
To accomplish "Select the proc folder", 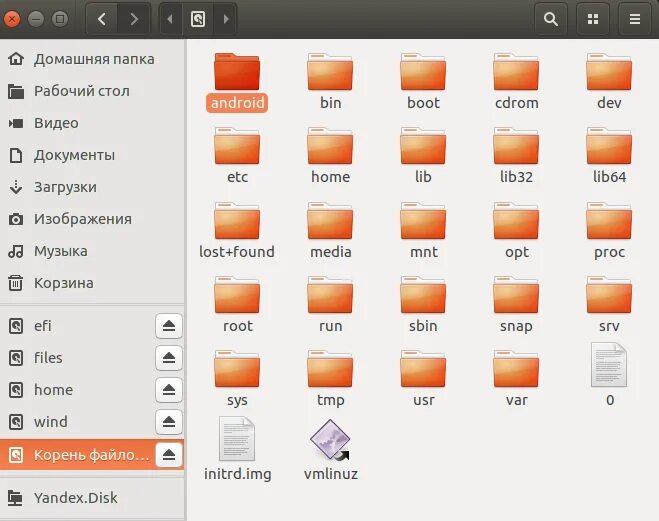I will point(609,231).
